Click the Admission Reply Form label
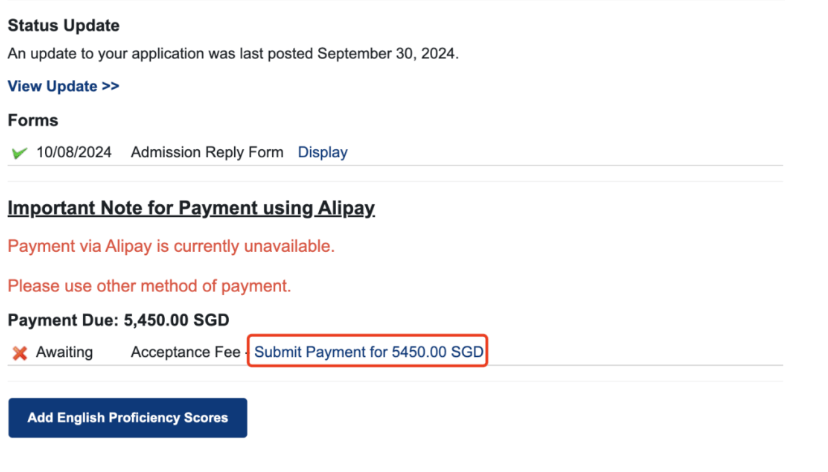Viewport: 828px width, 472px height. [207, 152]
